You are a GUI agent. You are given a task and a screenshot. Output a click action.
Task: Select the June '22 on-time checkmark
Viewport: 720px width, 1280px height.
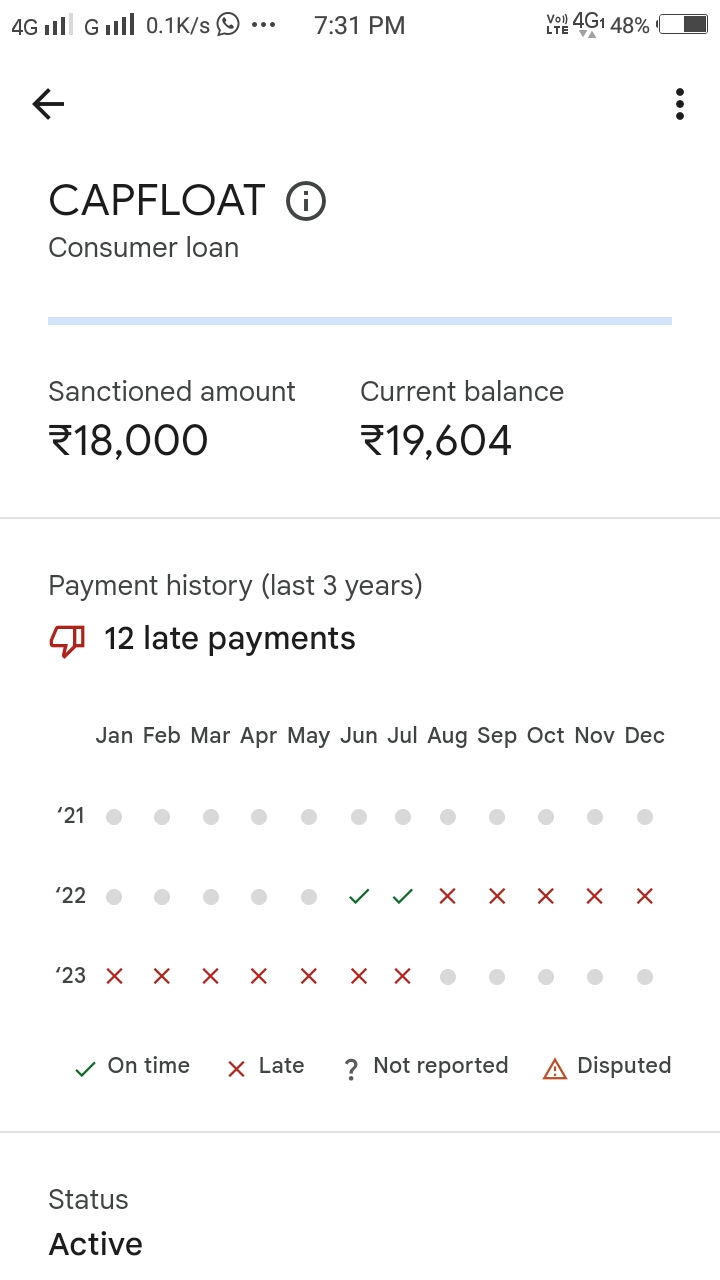[358, 897]
